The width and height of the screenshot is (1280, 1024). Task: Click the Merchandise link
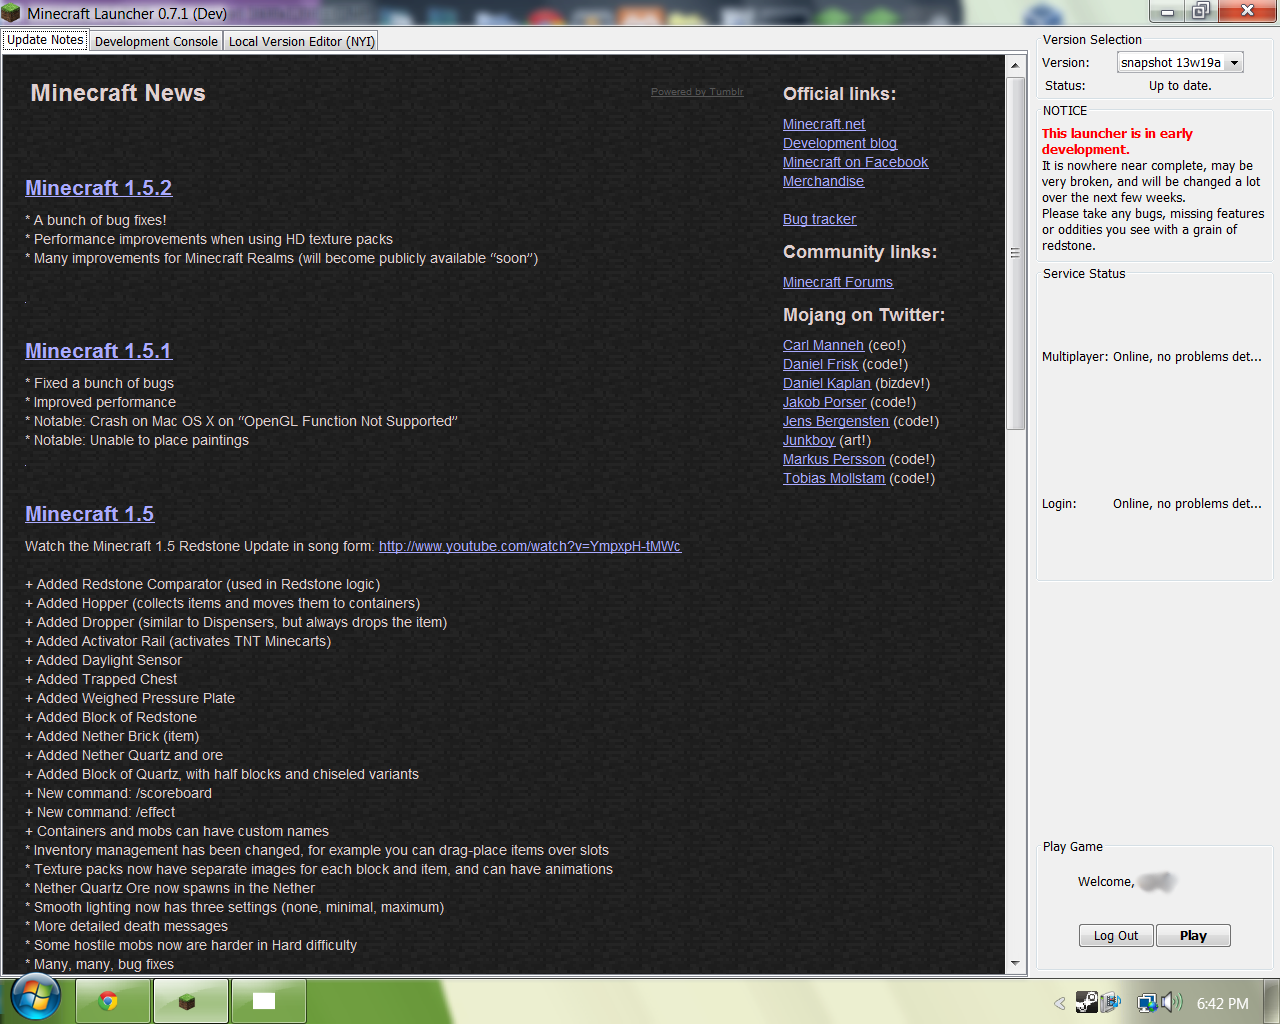(x=823, y=181)
